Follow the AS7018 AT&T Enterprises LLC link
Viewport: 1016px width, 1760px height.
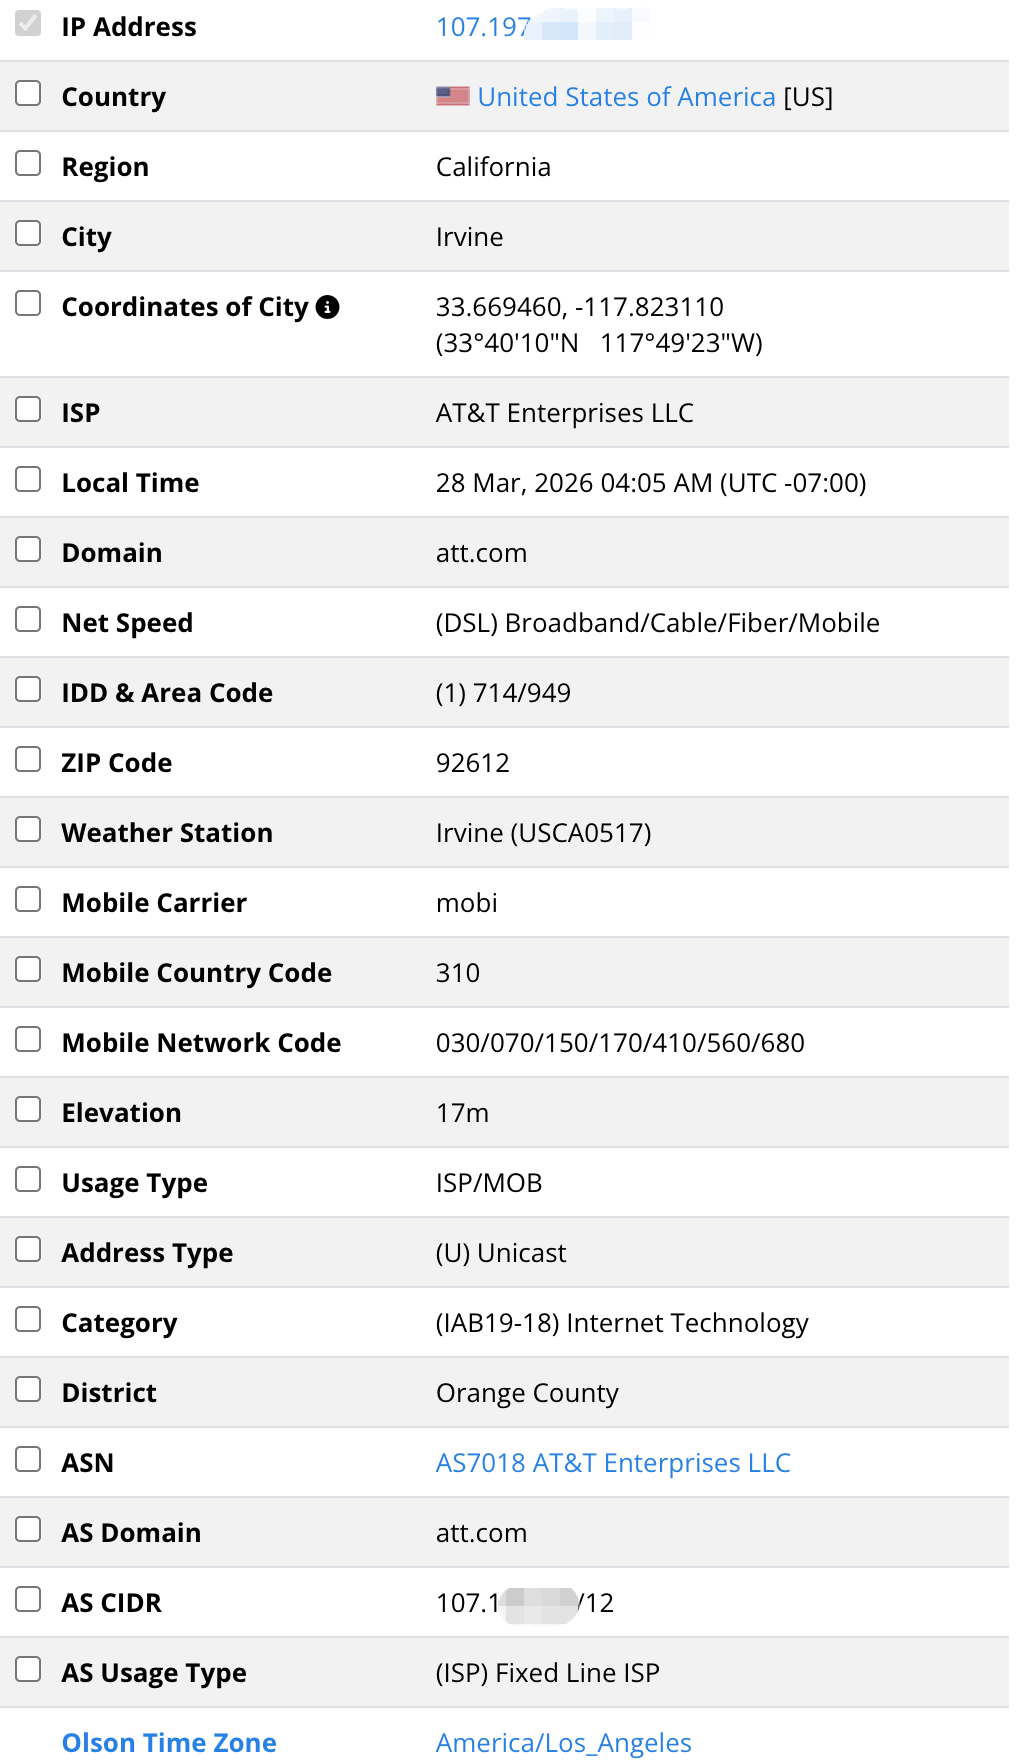612,1462
